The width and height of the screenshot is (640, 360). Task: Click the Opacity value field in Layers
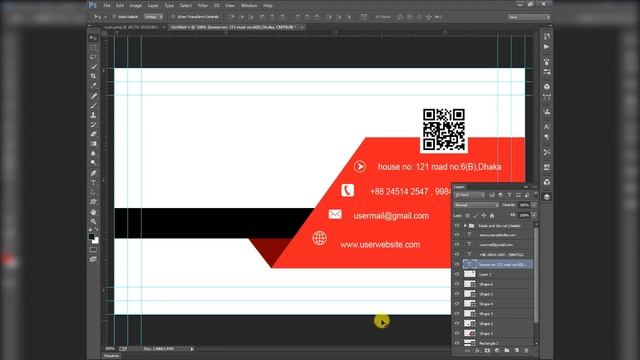pyautogui.click(x=524, y=205)
